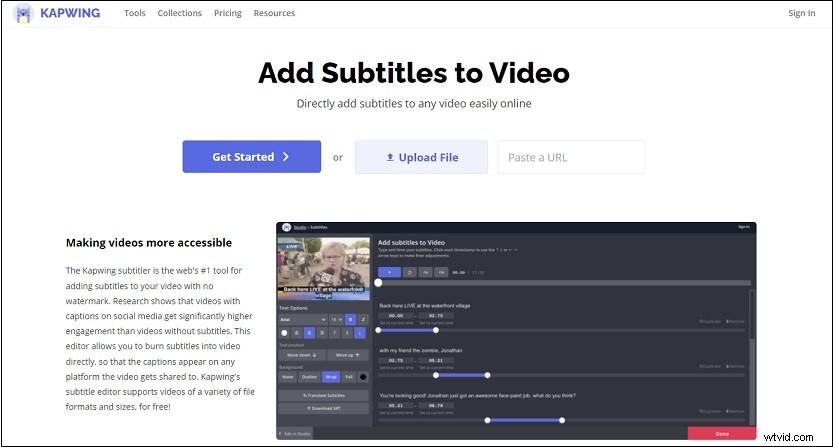The width and height of the screenshot is (834, 447).
Task: Click the Studio breadcrumb link in editor preview
Action: point(300,227)
